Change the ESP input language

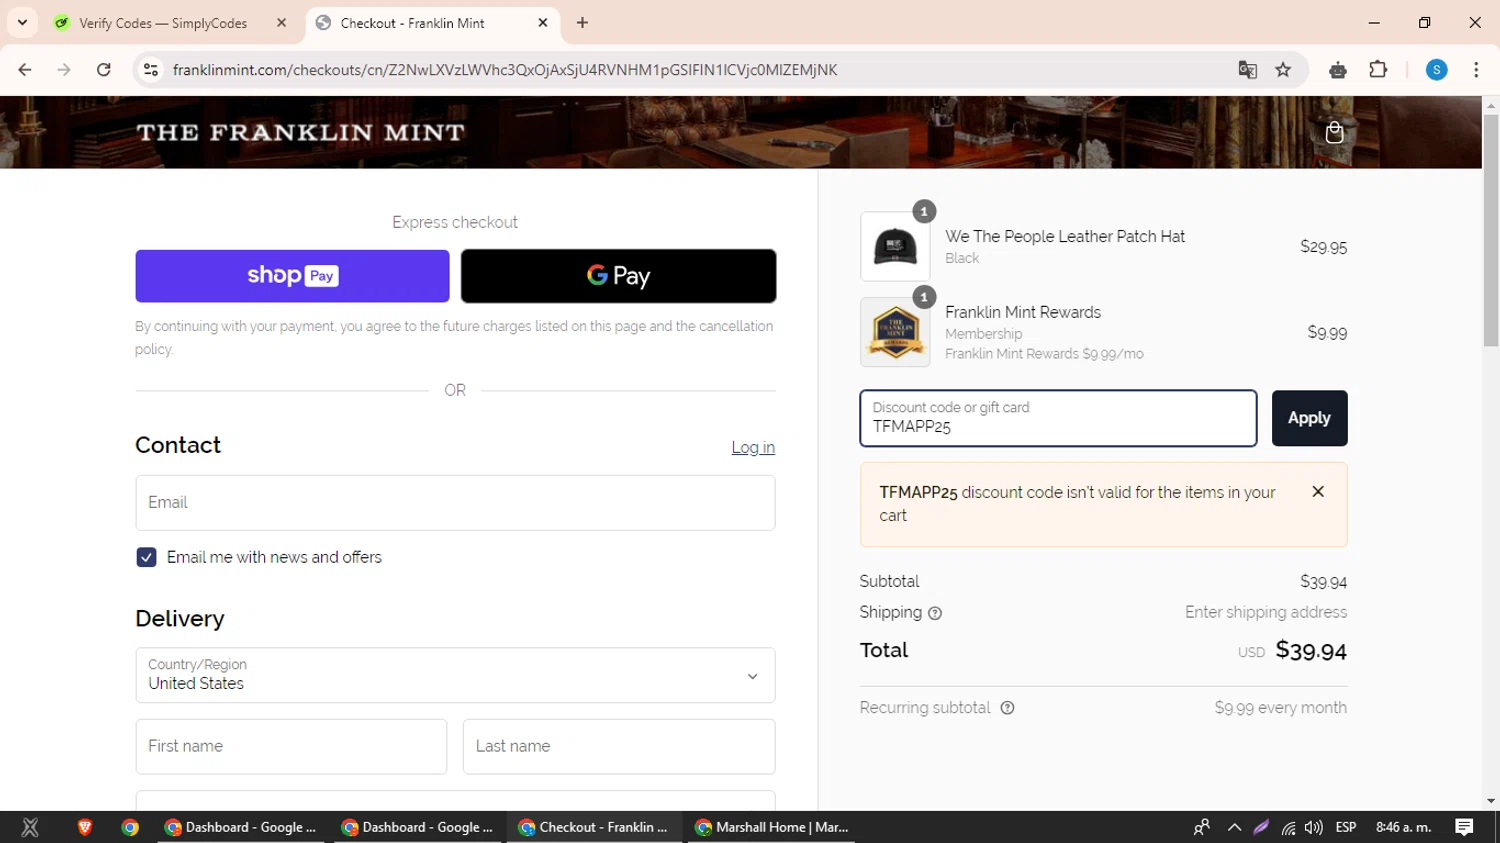[x=1346, y=827]
